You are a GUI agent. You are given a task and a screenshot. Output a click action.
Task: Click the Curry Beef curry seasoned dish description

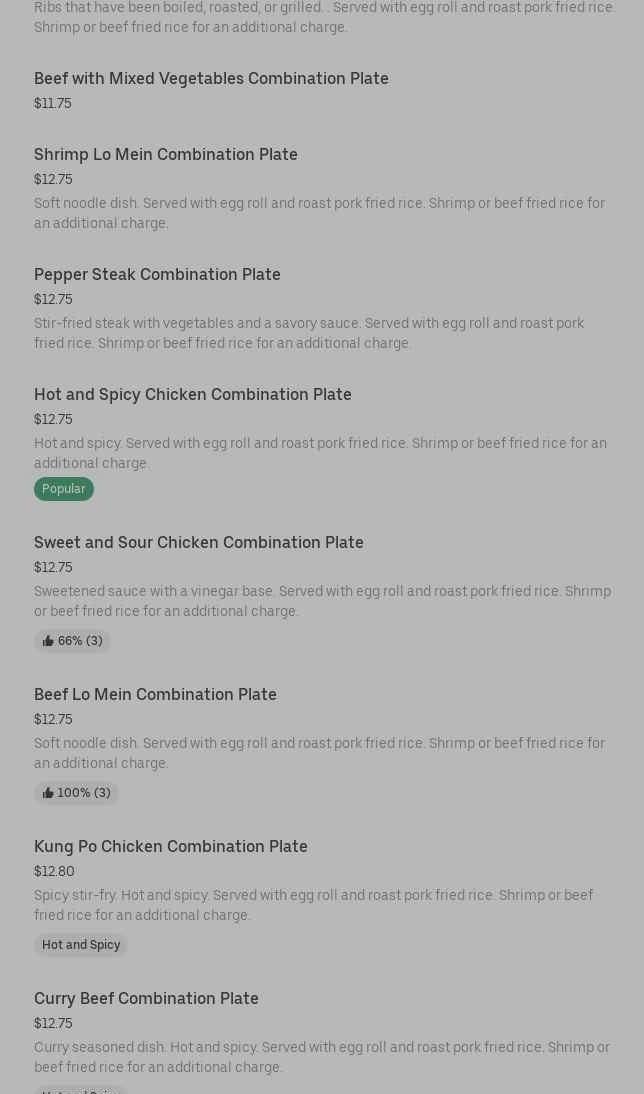tap(321, 1057)
